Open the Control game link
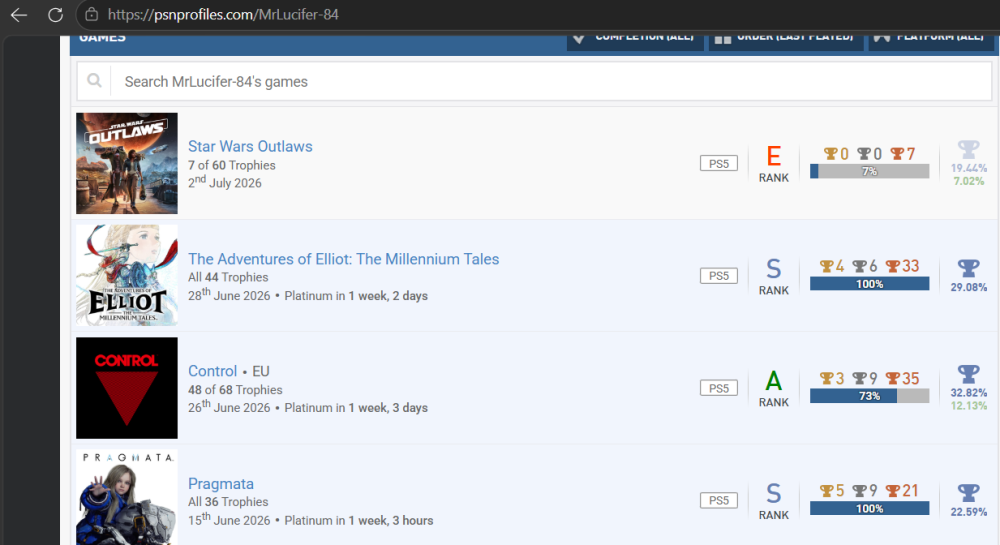The height and width of the screenshot is (545, 1000). [212, 371]
